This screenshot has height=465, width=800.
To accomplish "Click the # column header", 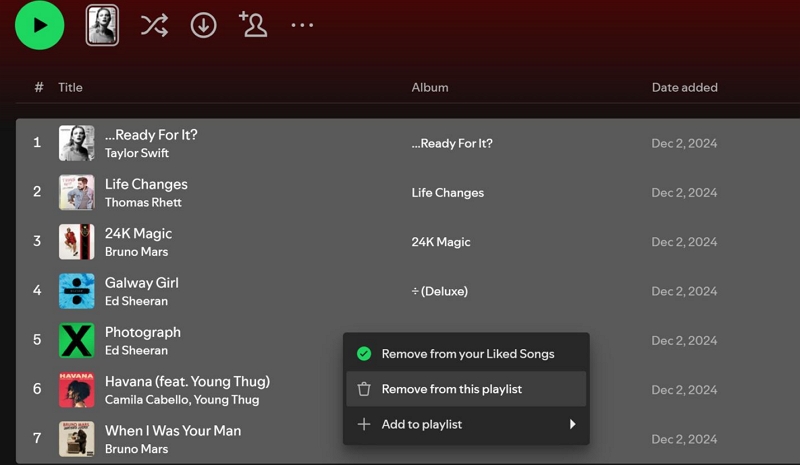I will (39, 87).
